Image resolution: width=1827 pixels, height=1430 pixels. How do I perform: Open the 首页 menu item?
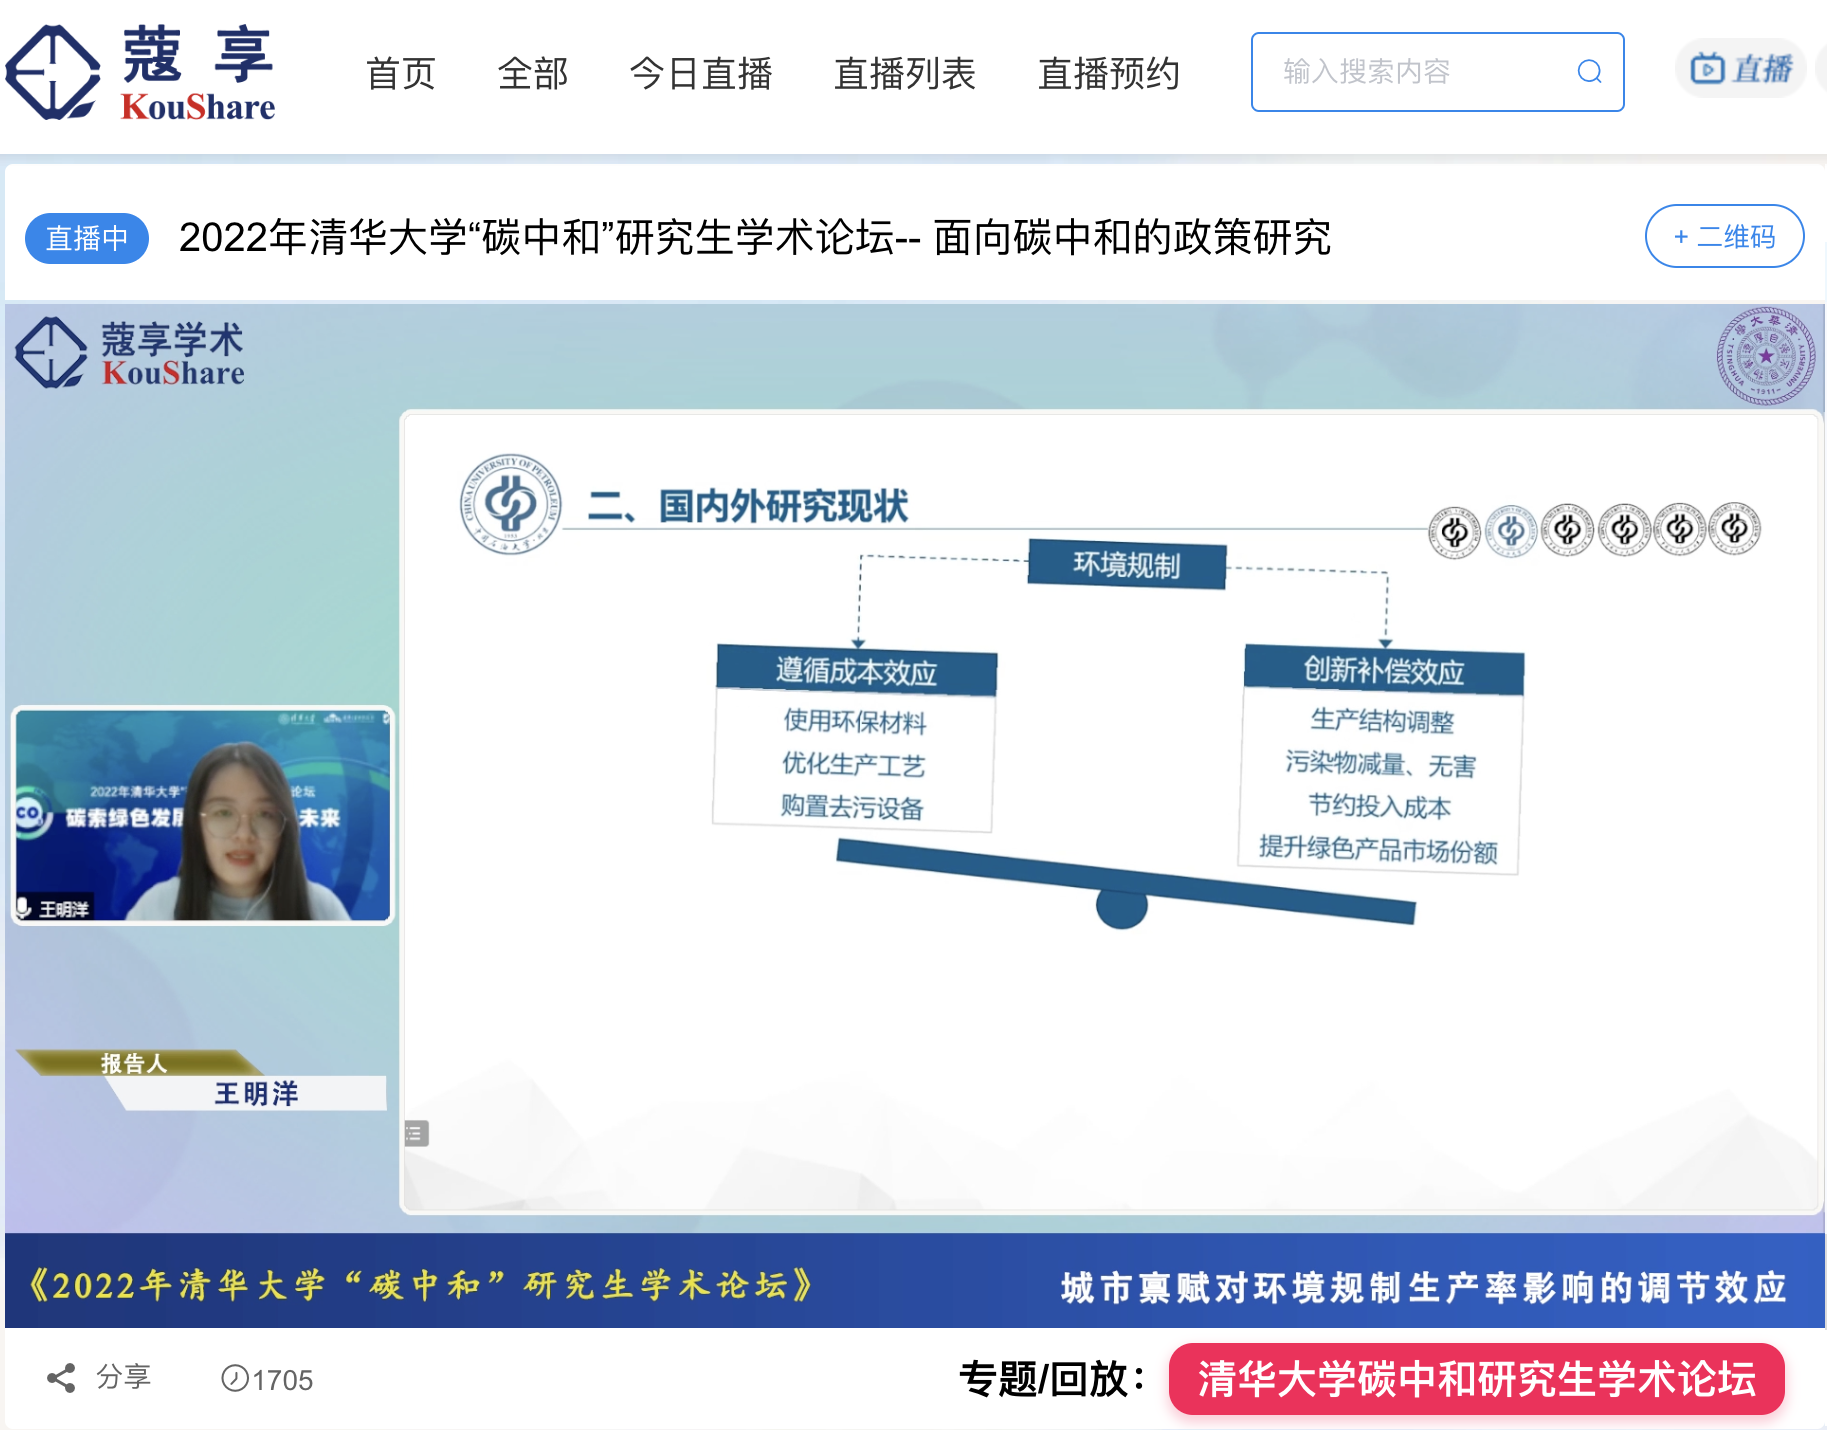(x=401, y=73)
